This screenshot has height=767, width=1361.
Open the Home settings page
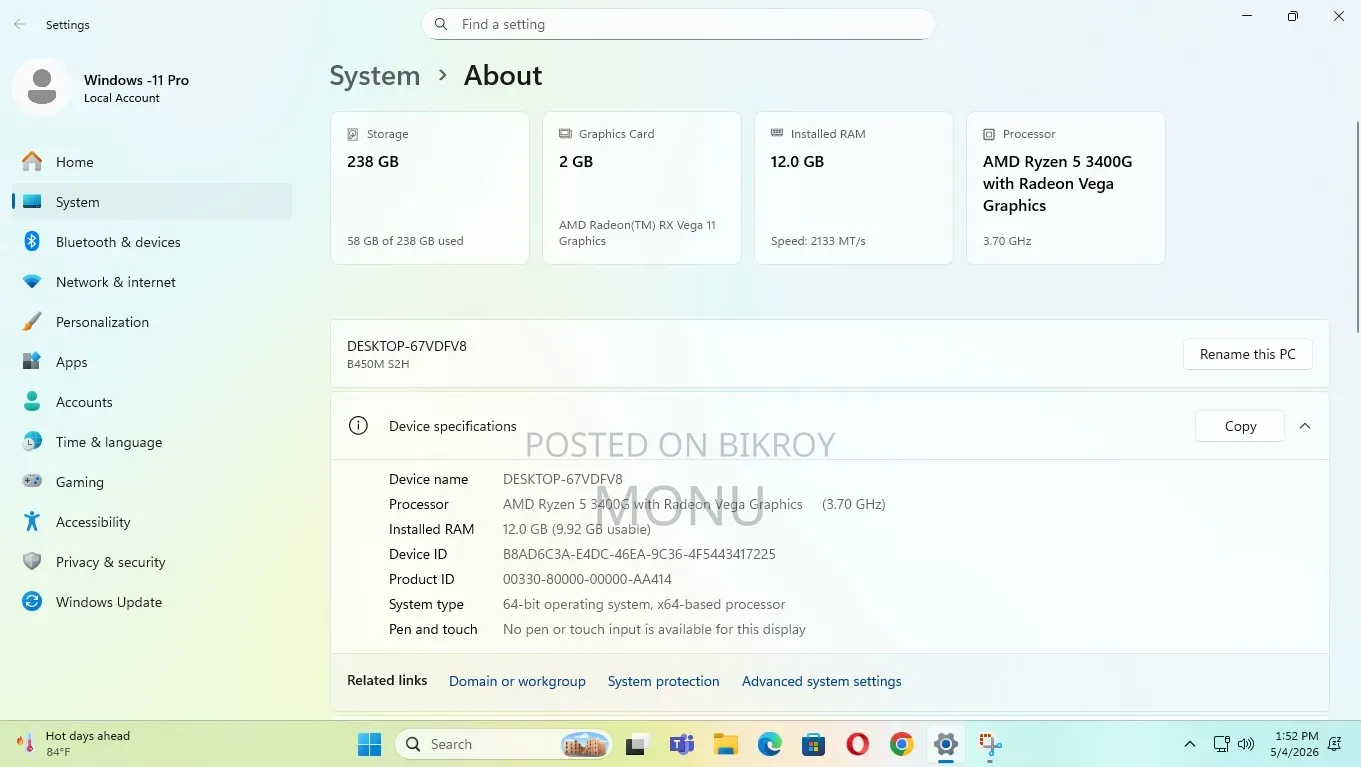(x=152, y=162)
